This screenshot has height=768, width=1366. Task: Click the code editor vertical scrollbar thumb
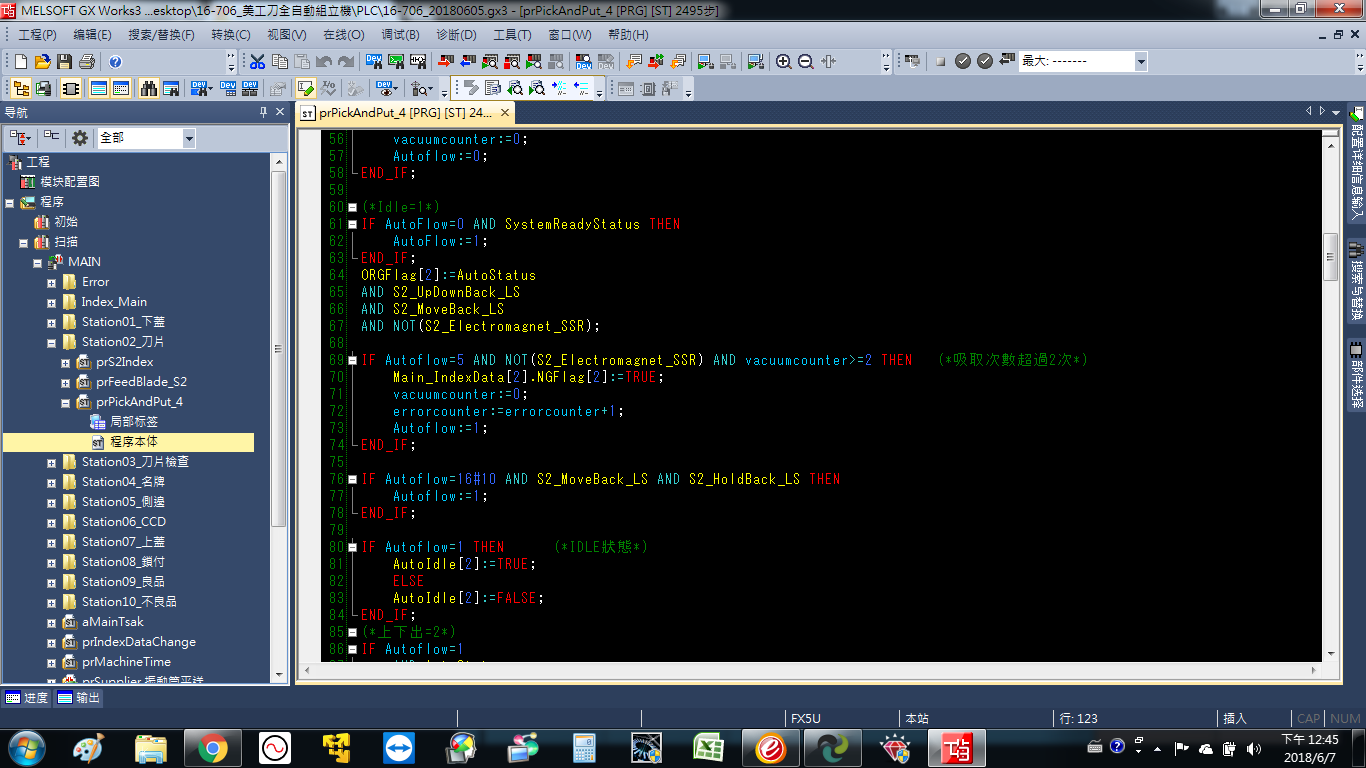coord(1330,256)
